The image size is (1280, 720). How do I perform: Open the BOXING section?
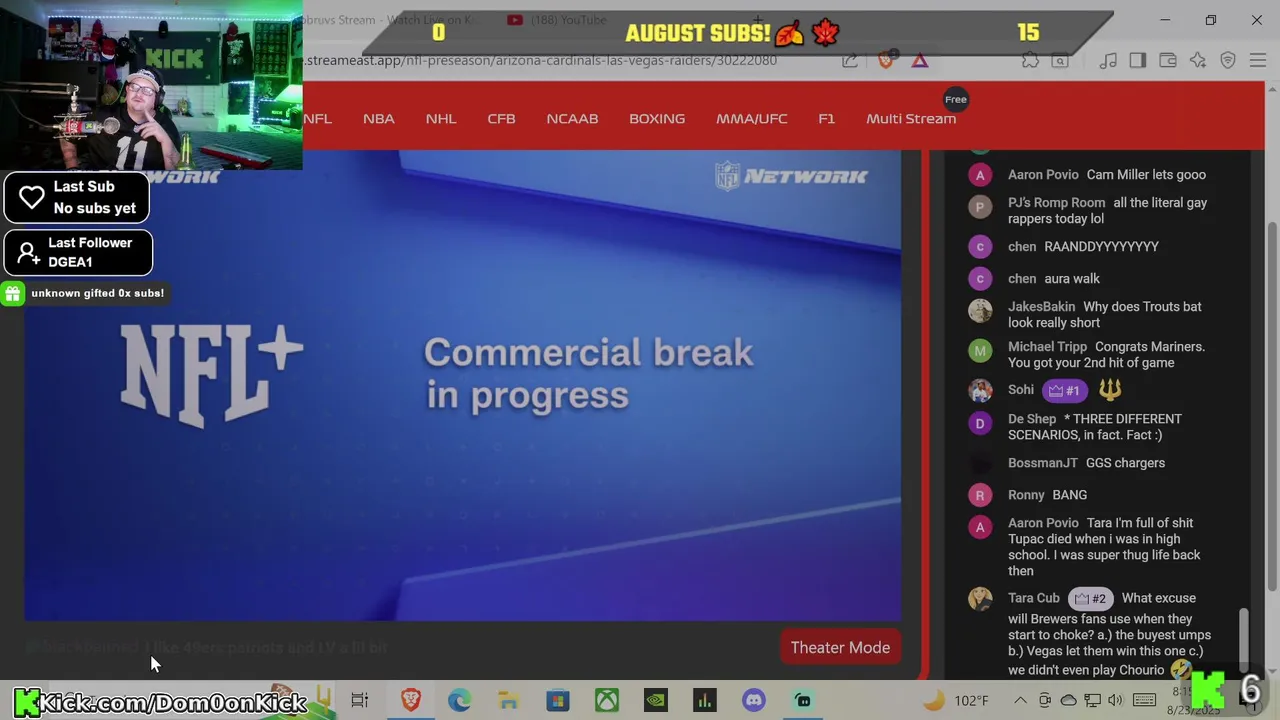(657, 118)
